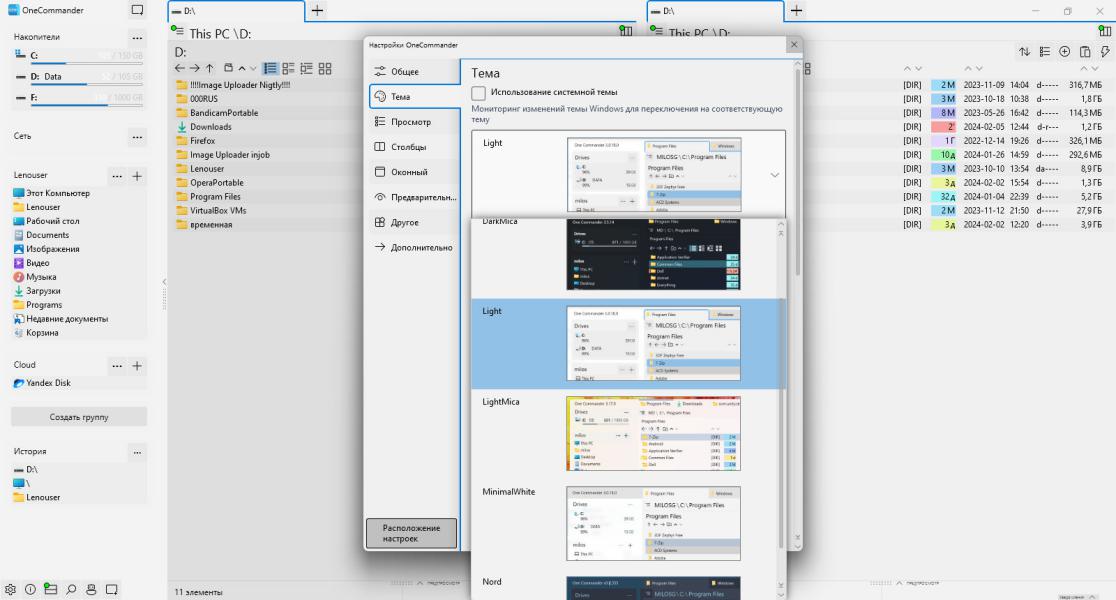The height and width of the screenshot is (600, 1116).
Task: Enable Использование системной темы checkbox
Action: coord(478,93)
